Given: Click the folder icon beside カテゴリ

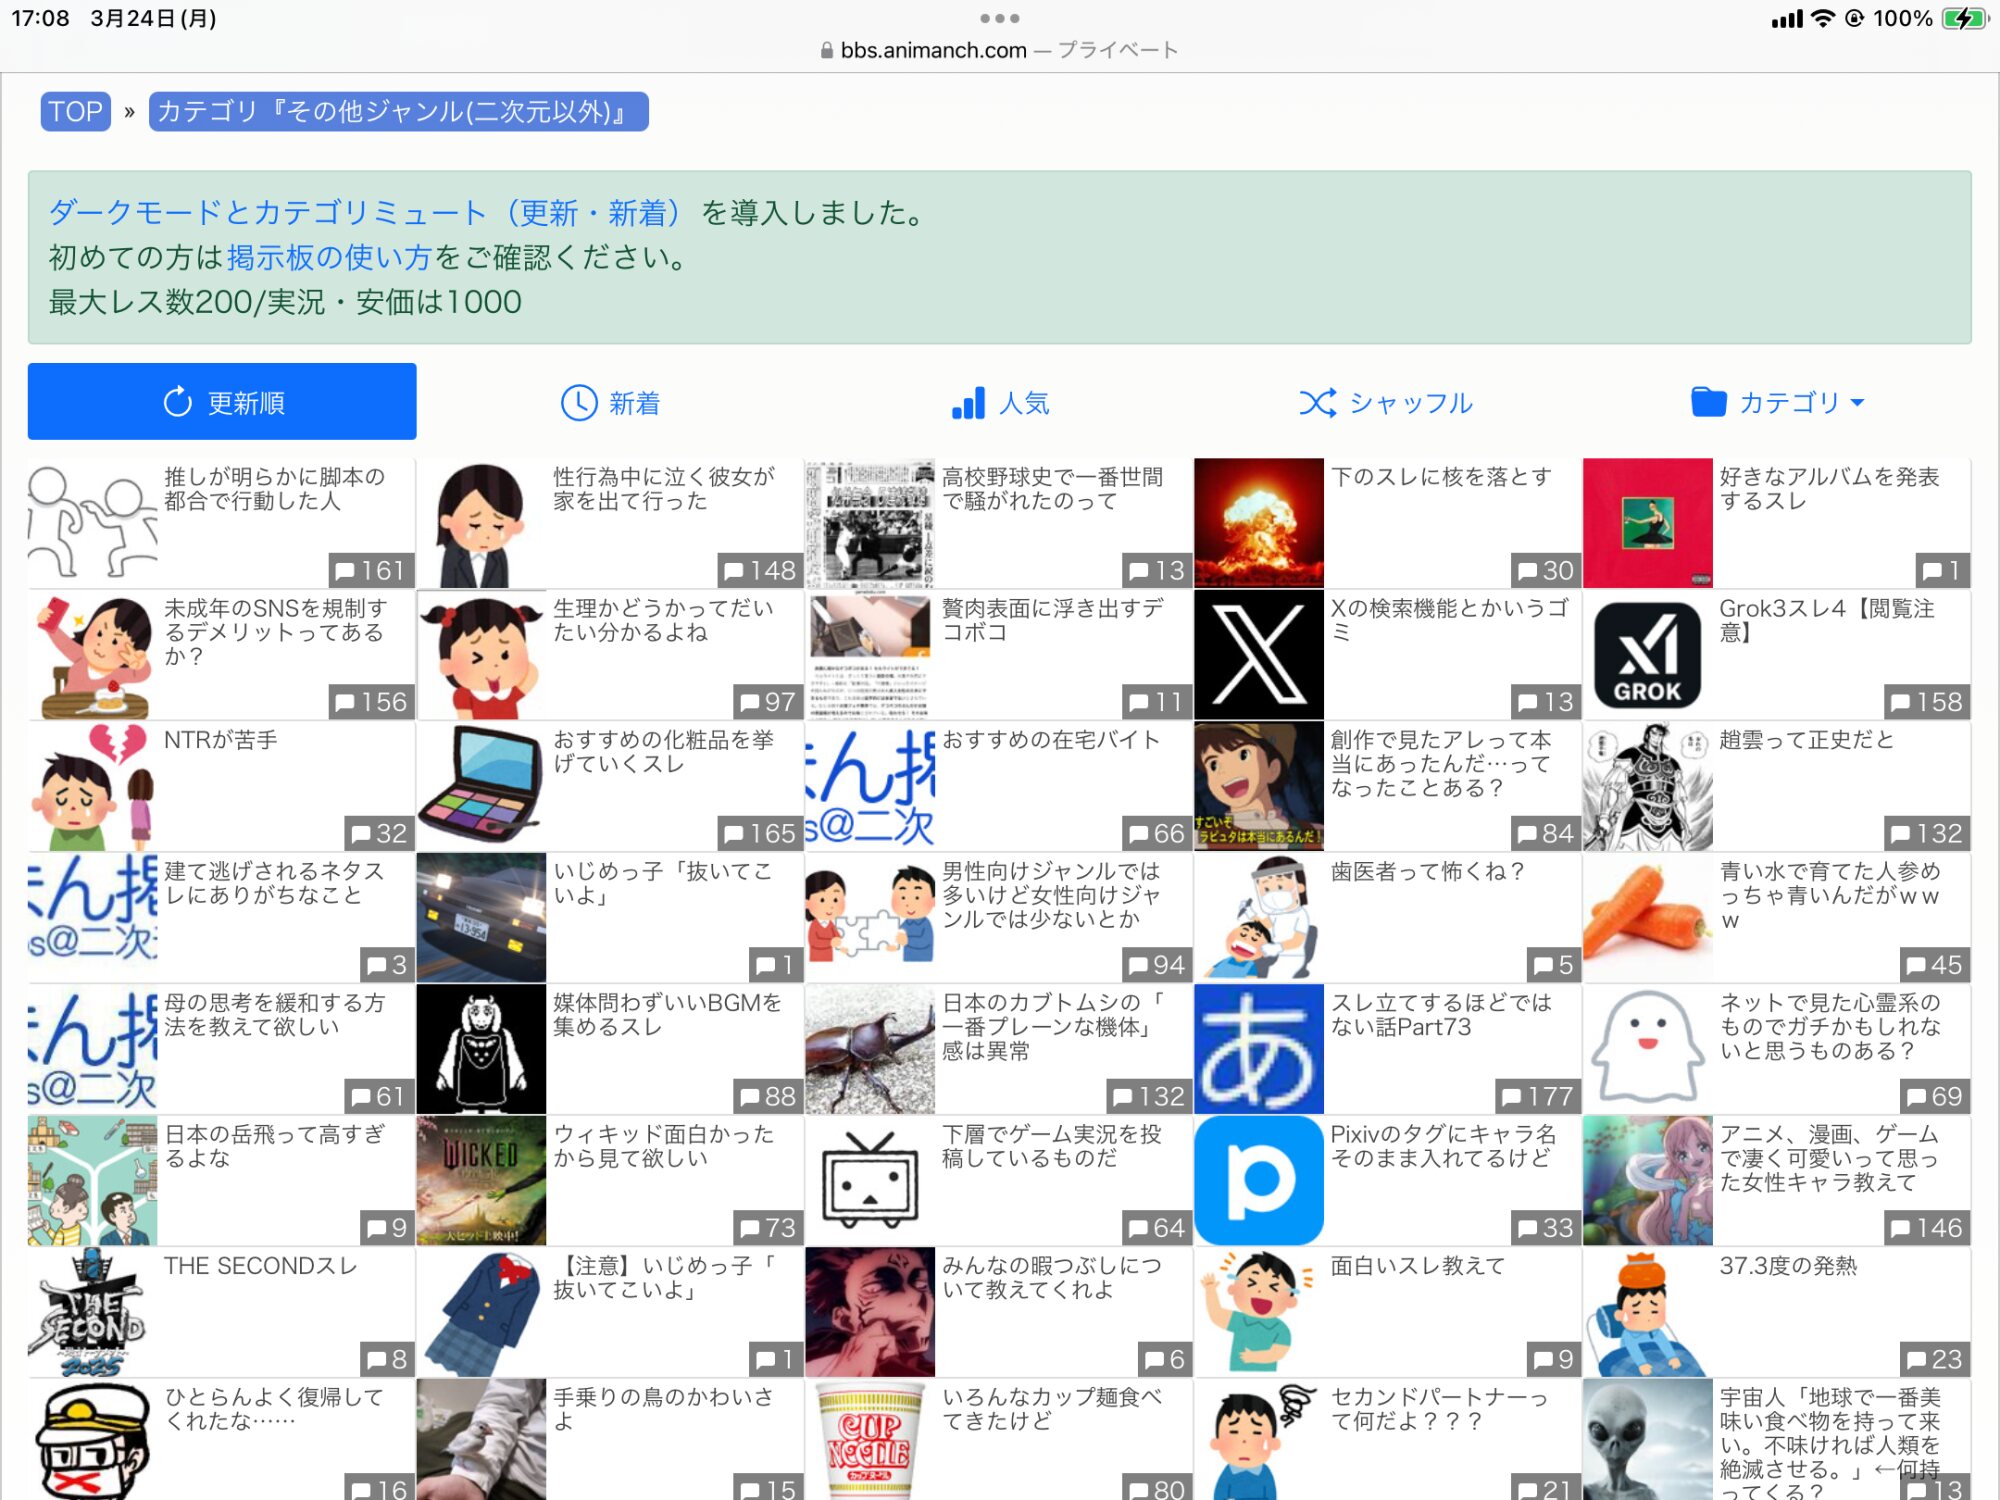Looking at the screenshot, I should (1708, 402).
